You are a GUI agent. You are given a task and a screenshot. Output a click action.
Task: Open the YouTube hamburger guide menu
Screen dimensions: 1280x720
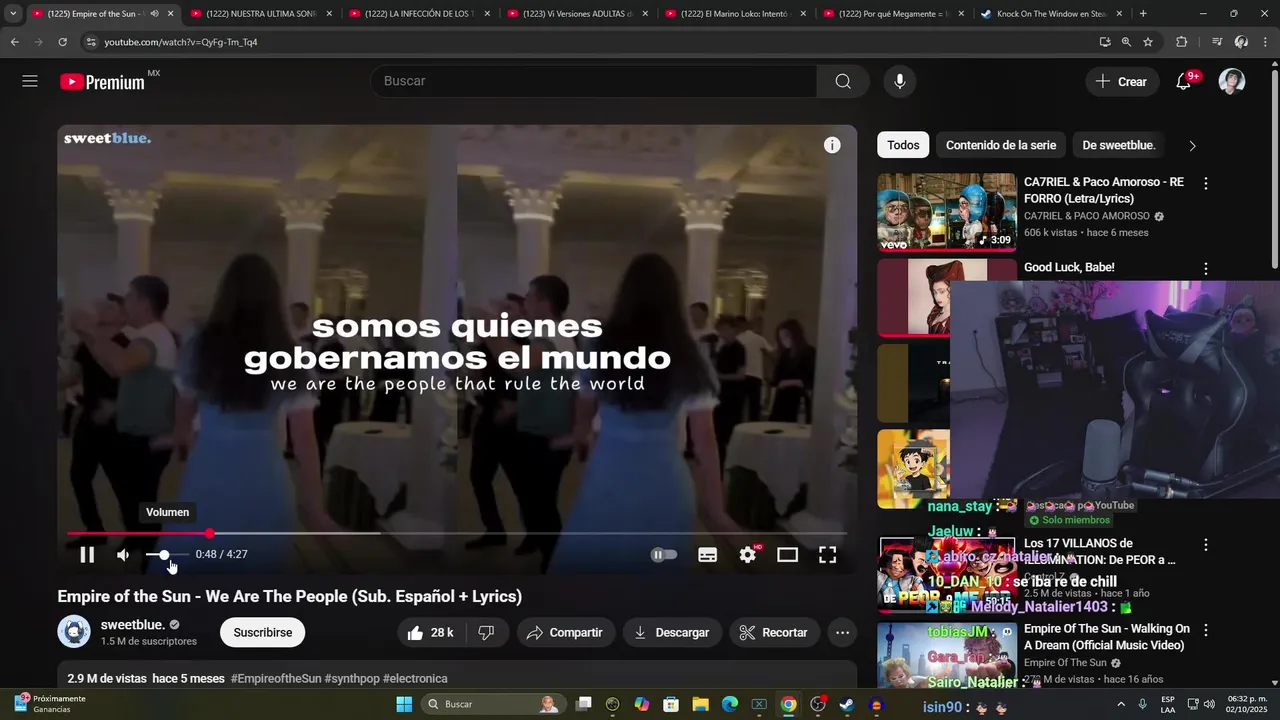(x=30, y=81)
